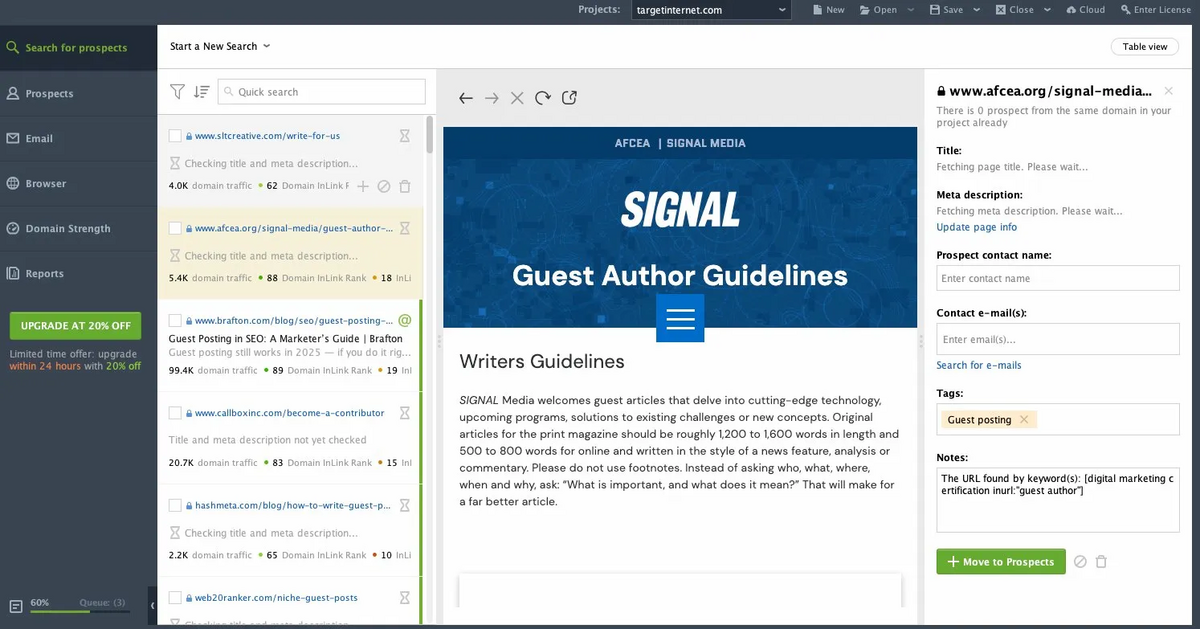Open the sort order icon

coord(201,92)
